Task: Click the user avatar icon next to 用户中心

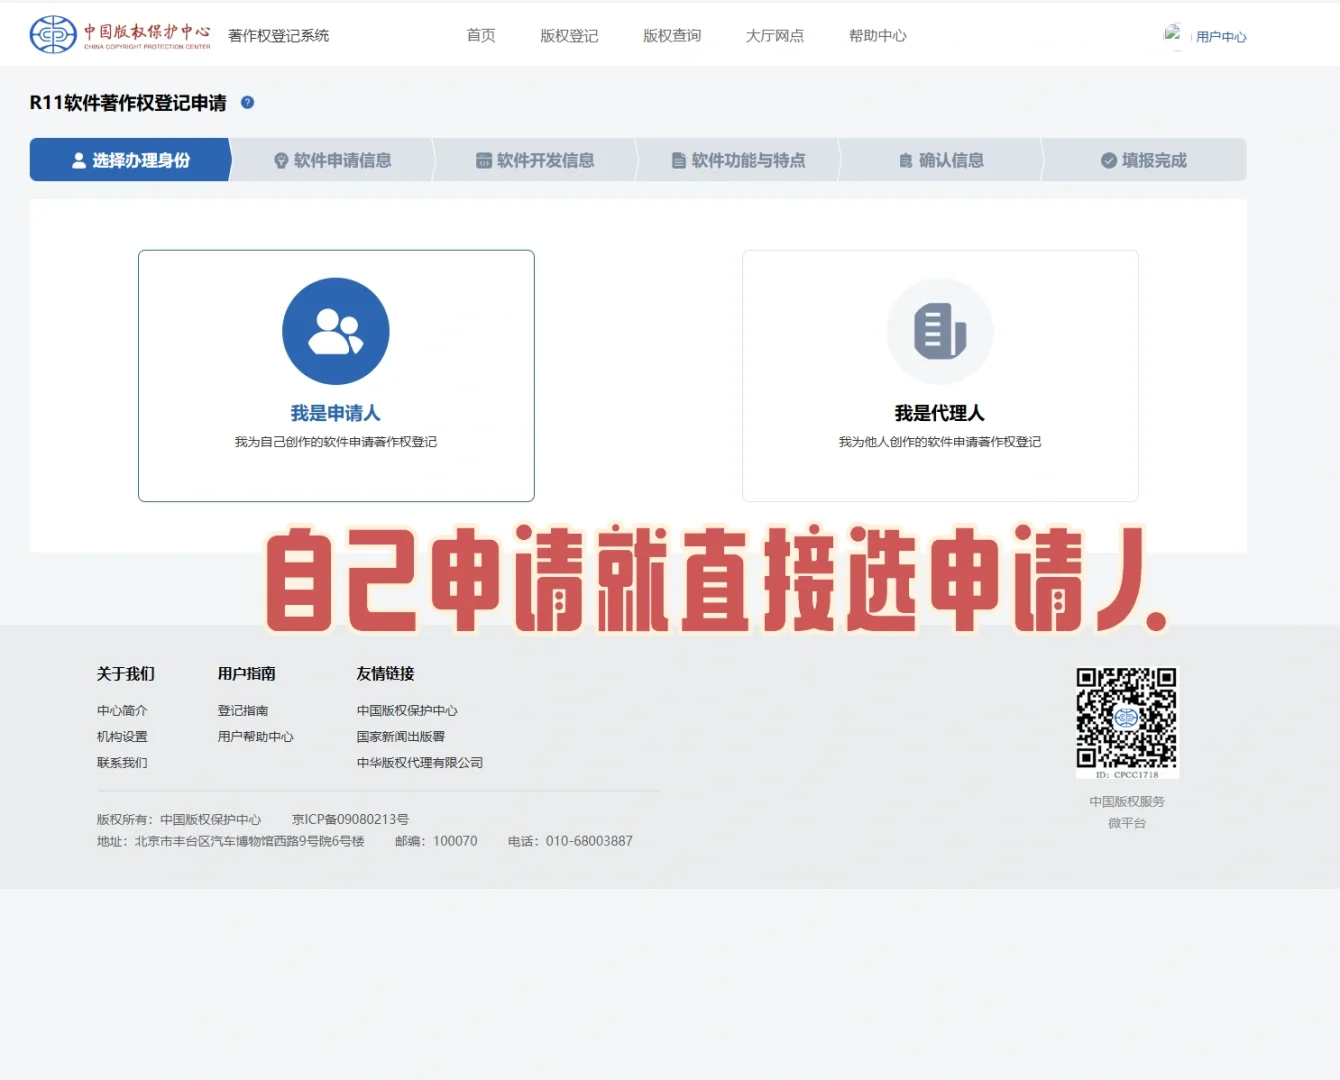Action: [1173, 33]
